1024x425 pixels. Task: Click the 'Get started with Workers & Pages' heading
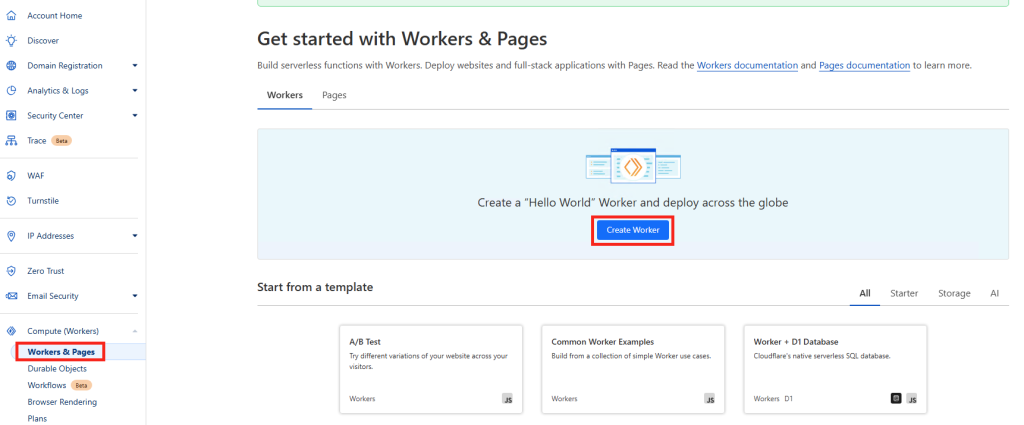point(402,39)
